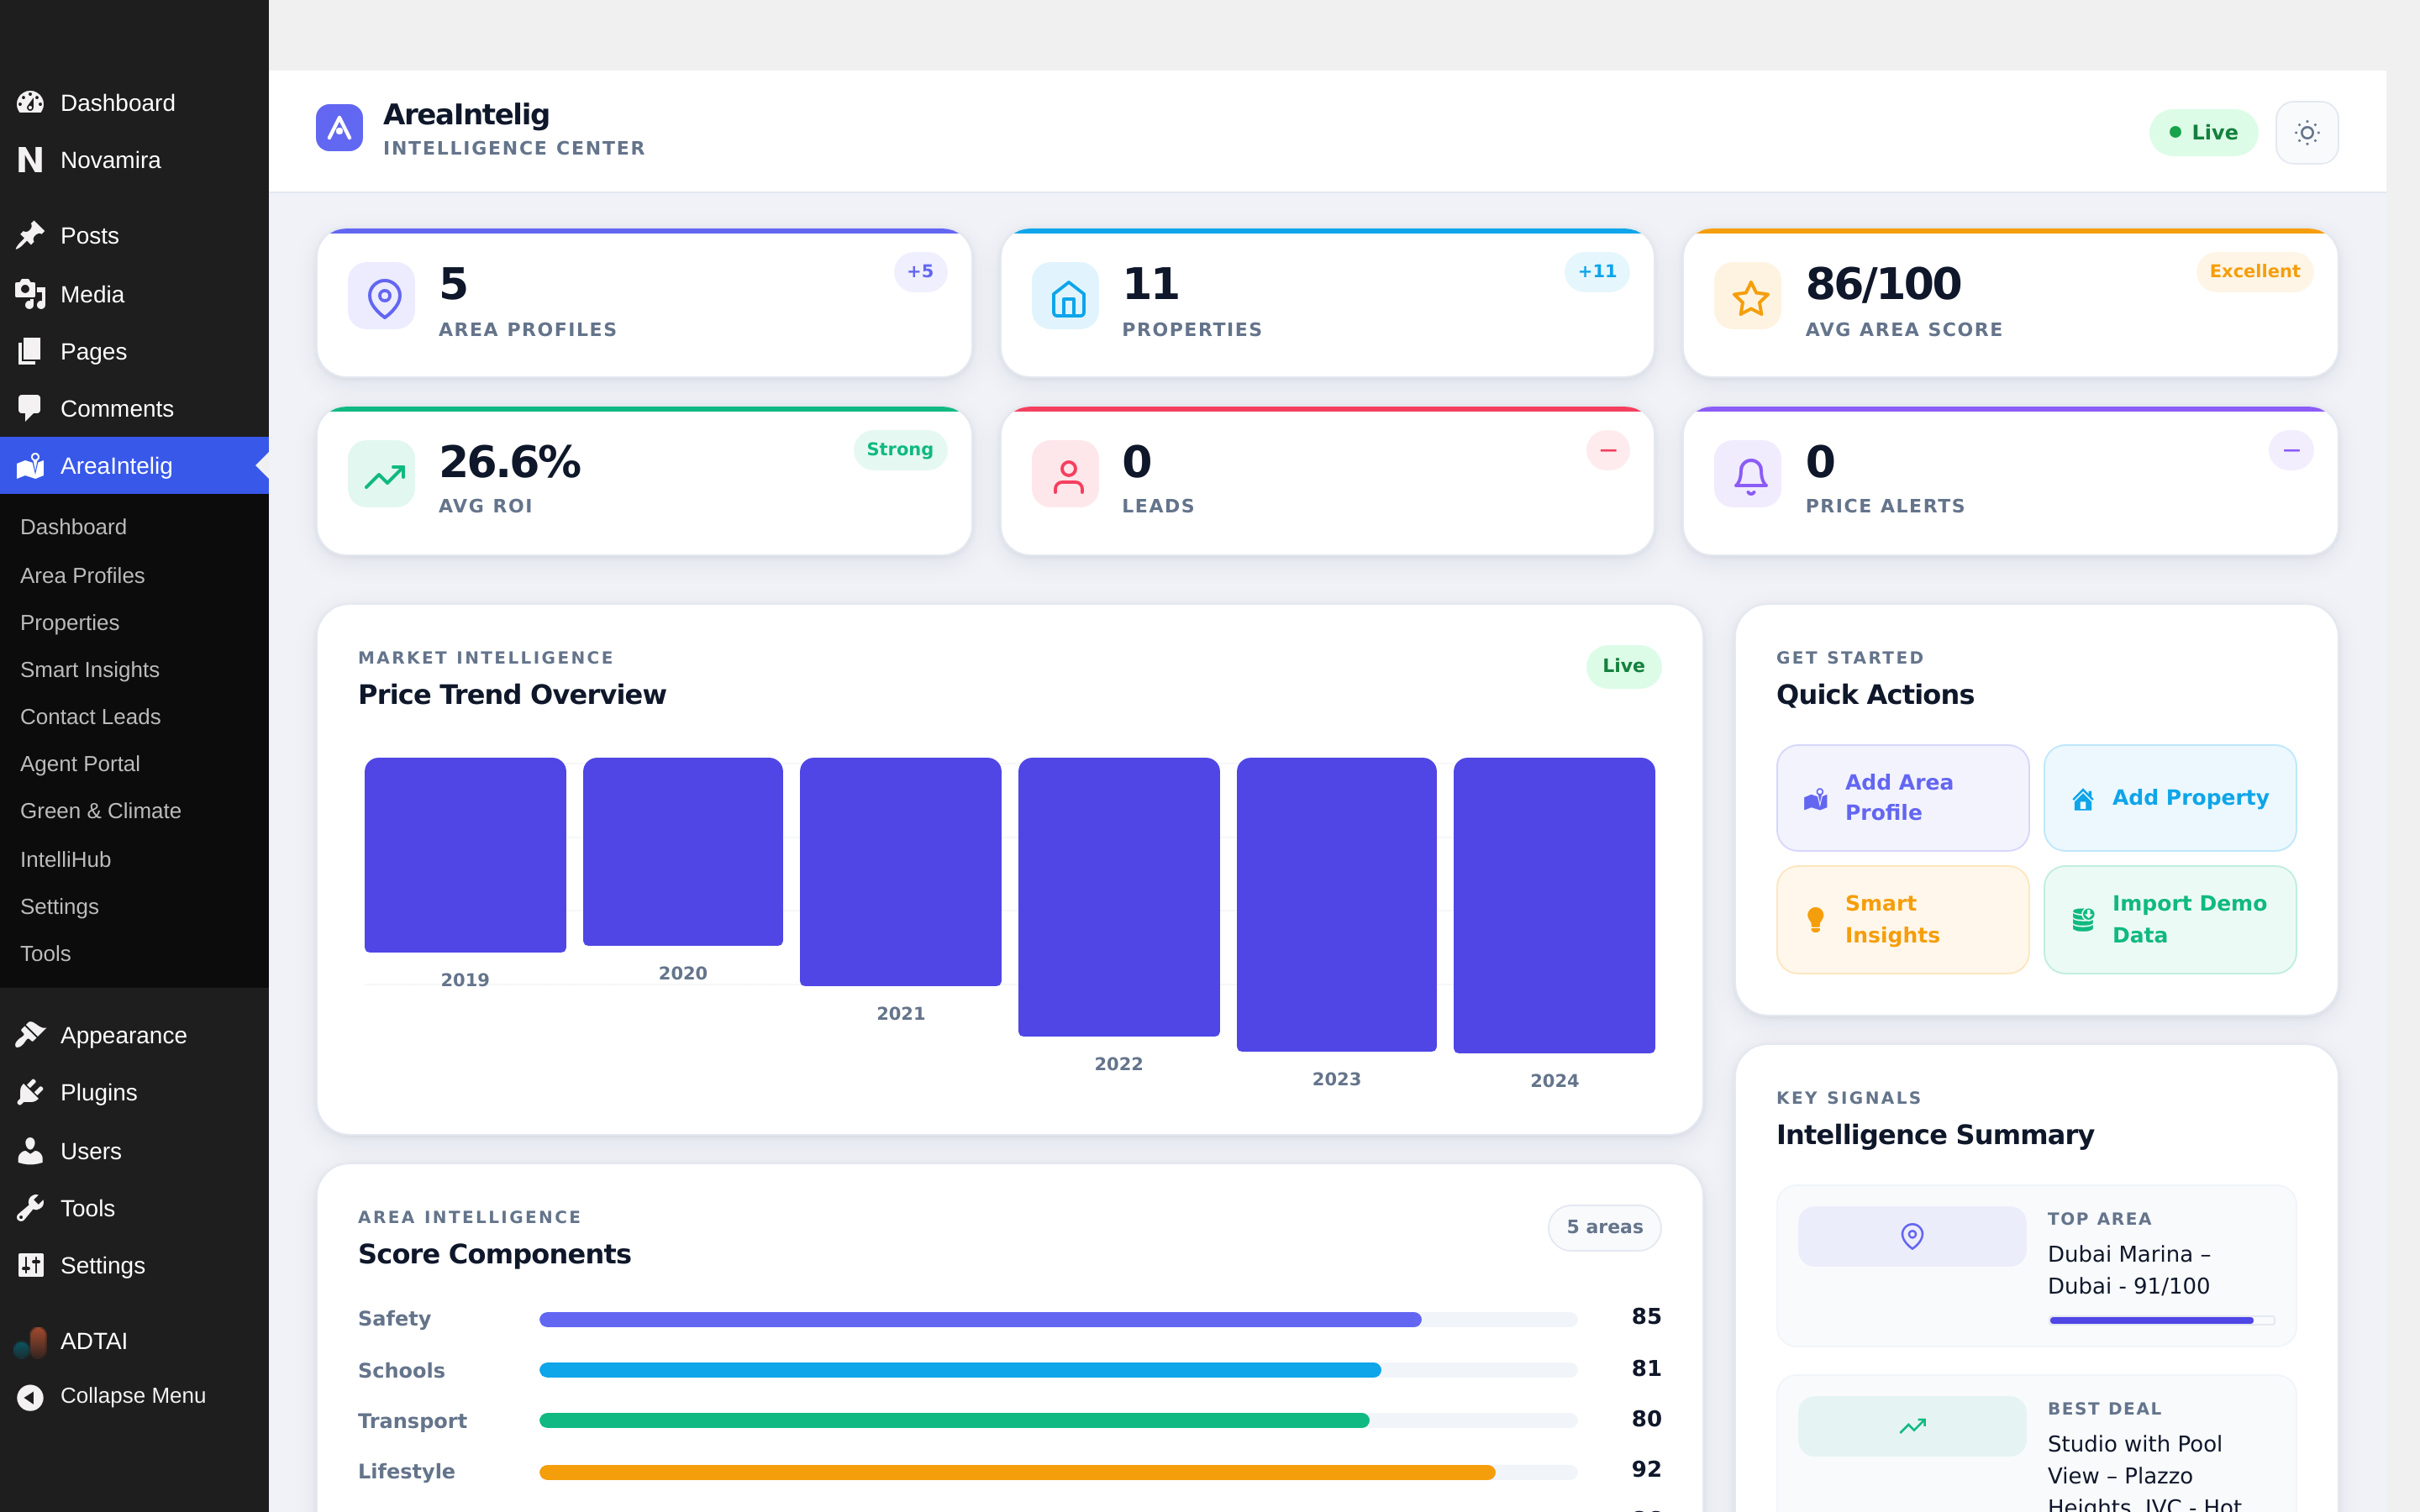Viewport: 2420px width, 1512px height.
Task: Click the Strong badge on ROI card
Action: (x=899, y=449)
